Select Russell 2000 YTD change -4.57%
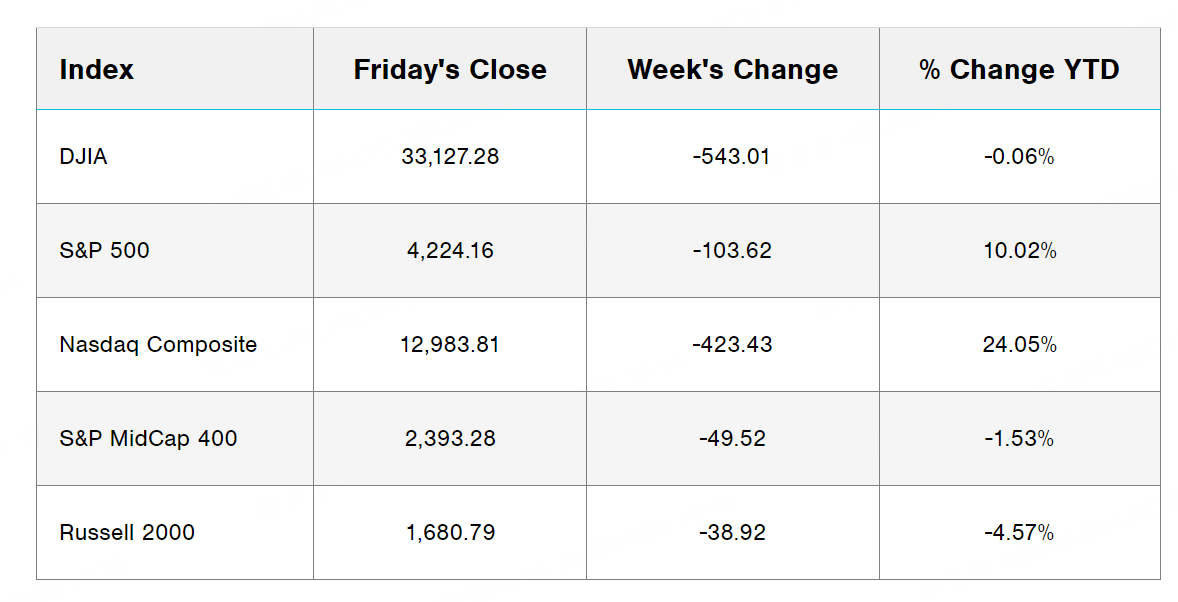Screen dimensions: 1178x602 tap(1019, 533)
